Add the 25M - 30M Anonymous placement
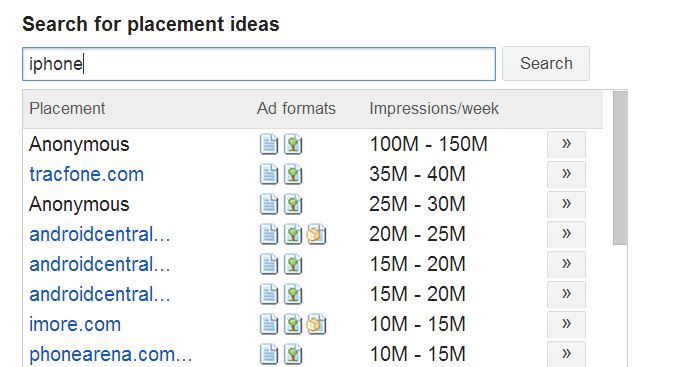 [x=566, y=204]
